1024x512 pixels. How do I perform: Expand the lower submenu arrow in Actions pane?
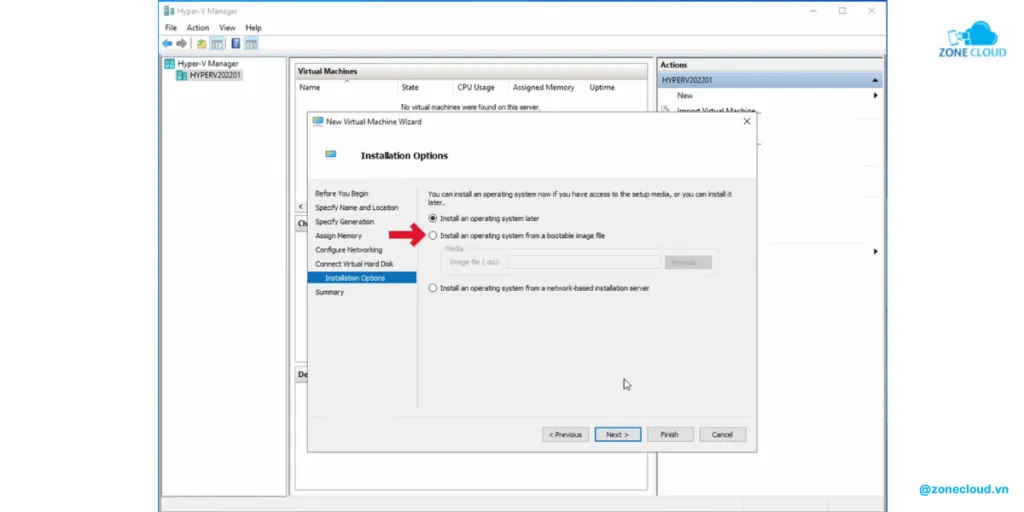(875, 251)
